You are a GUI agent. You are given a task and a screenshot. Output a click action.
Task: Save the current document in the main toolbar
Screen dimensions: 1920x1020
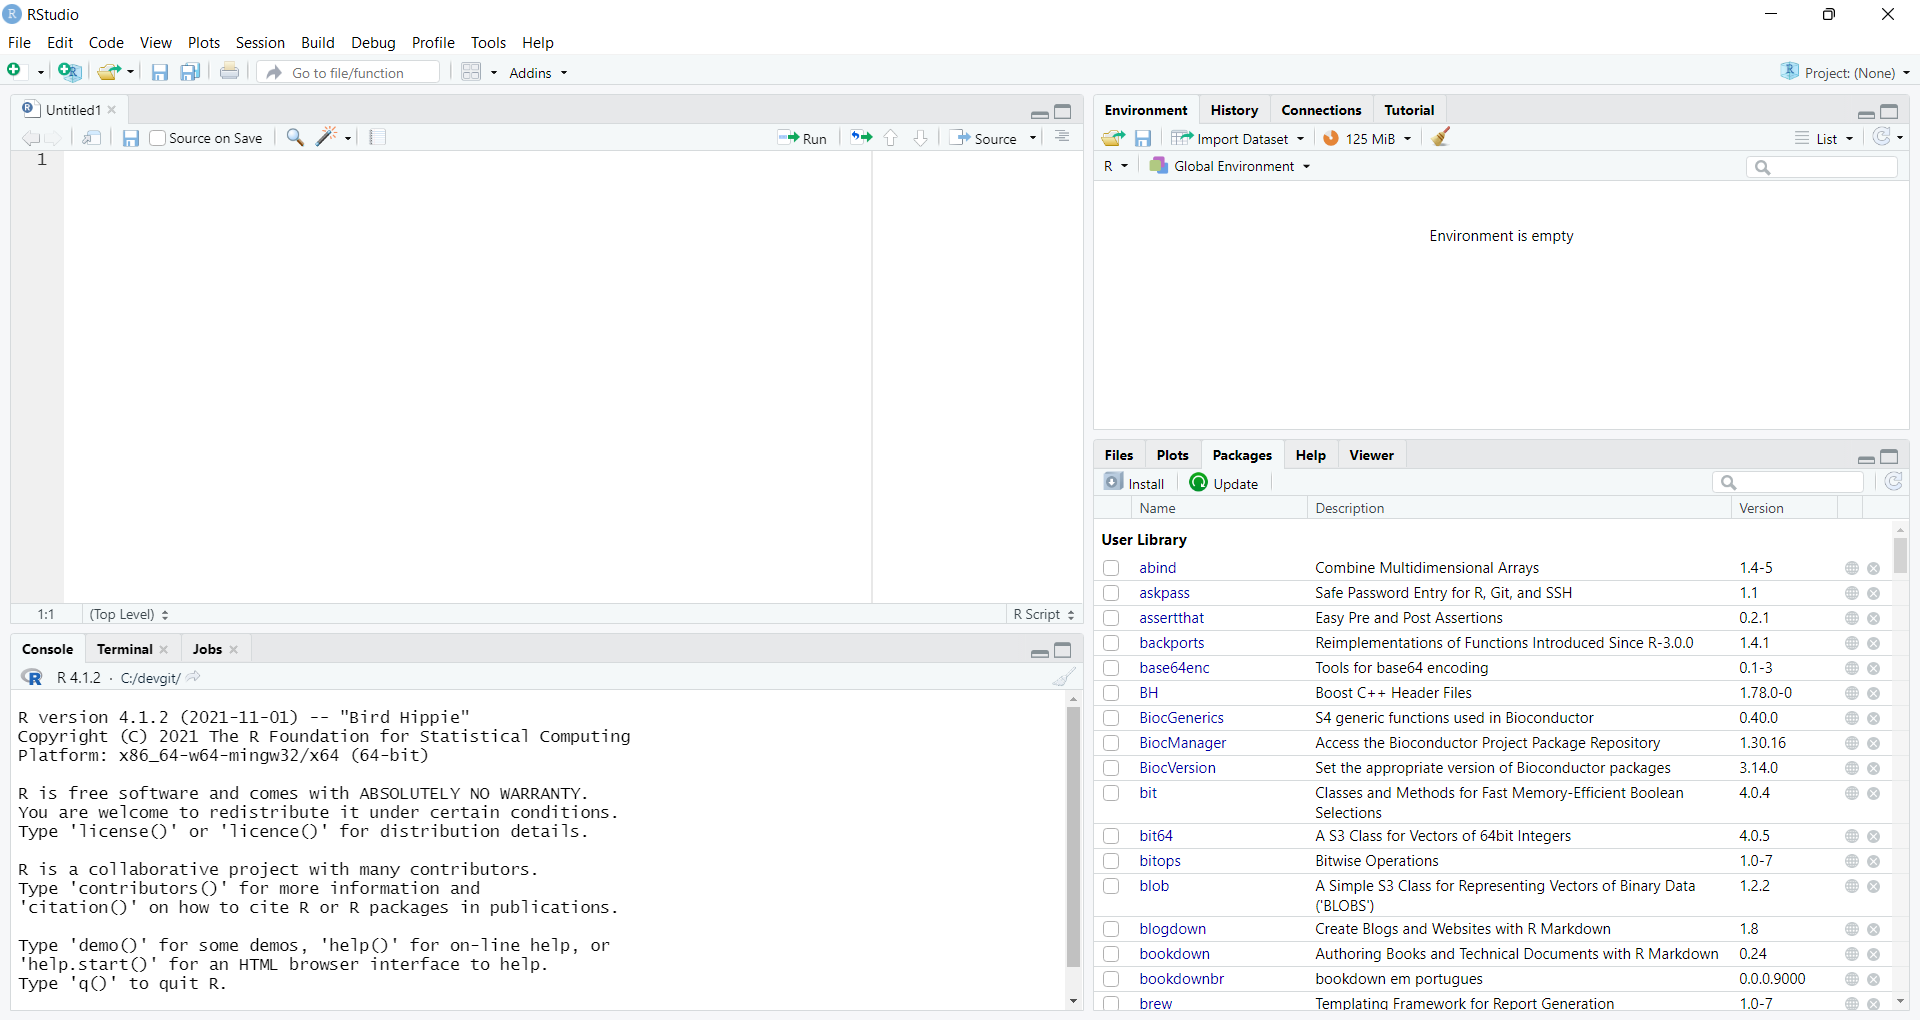coord(159,72)
